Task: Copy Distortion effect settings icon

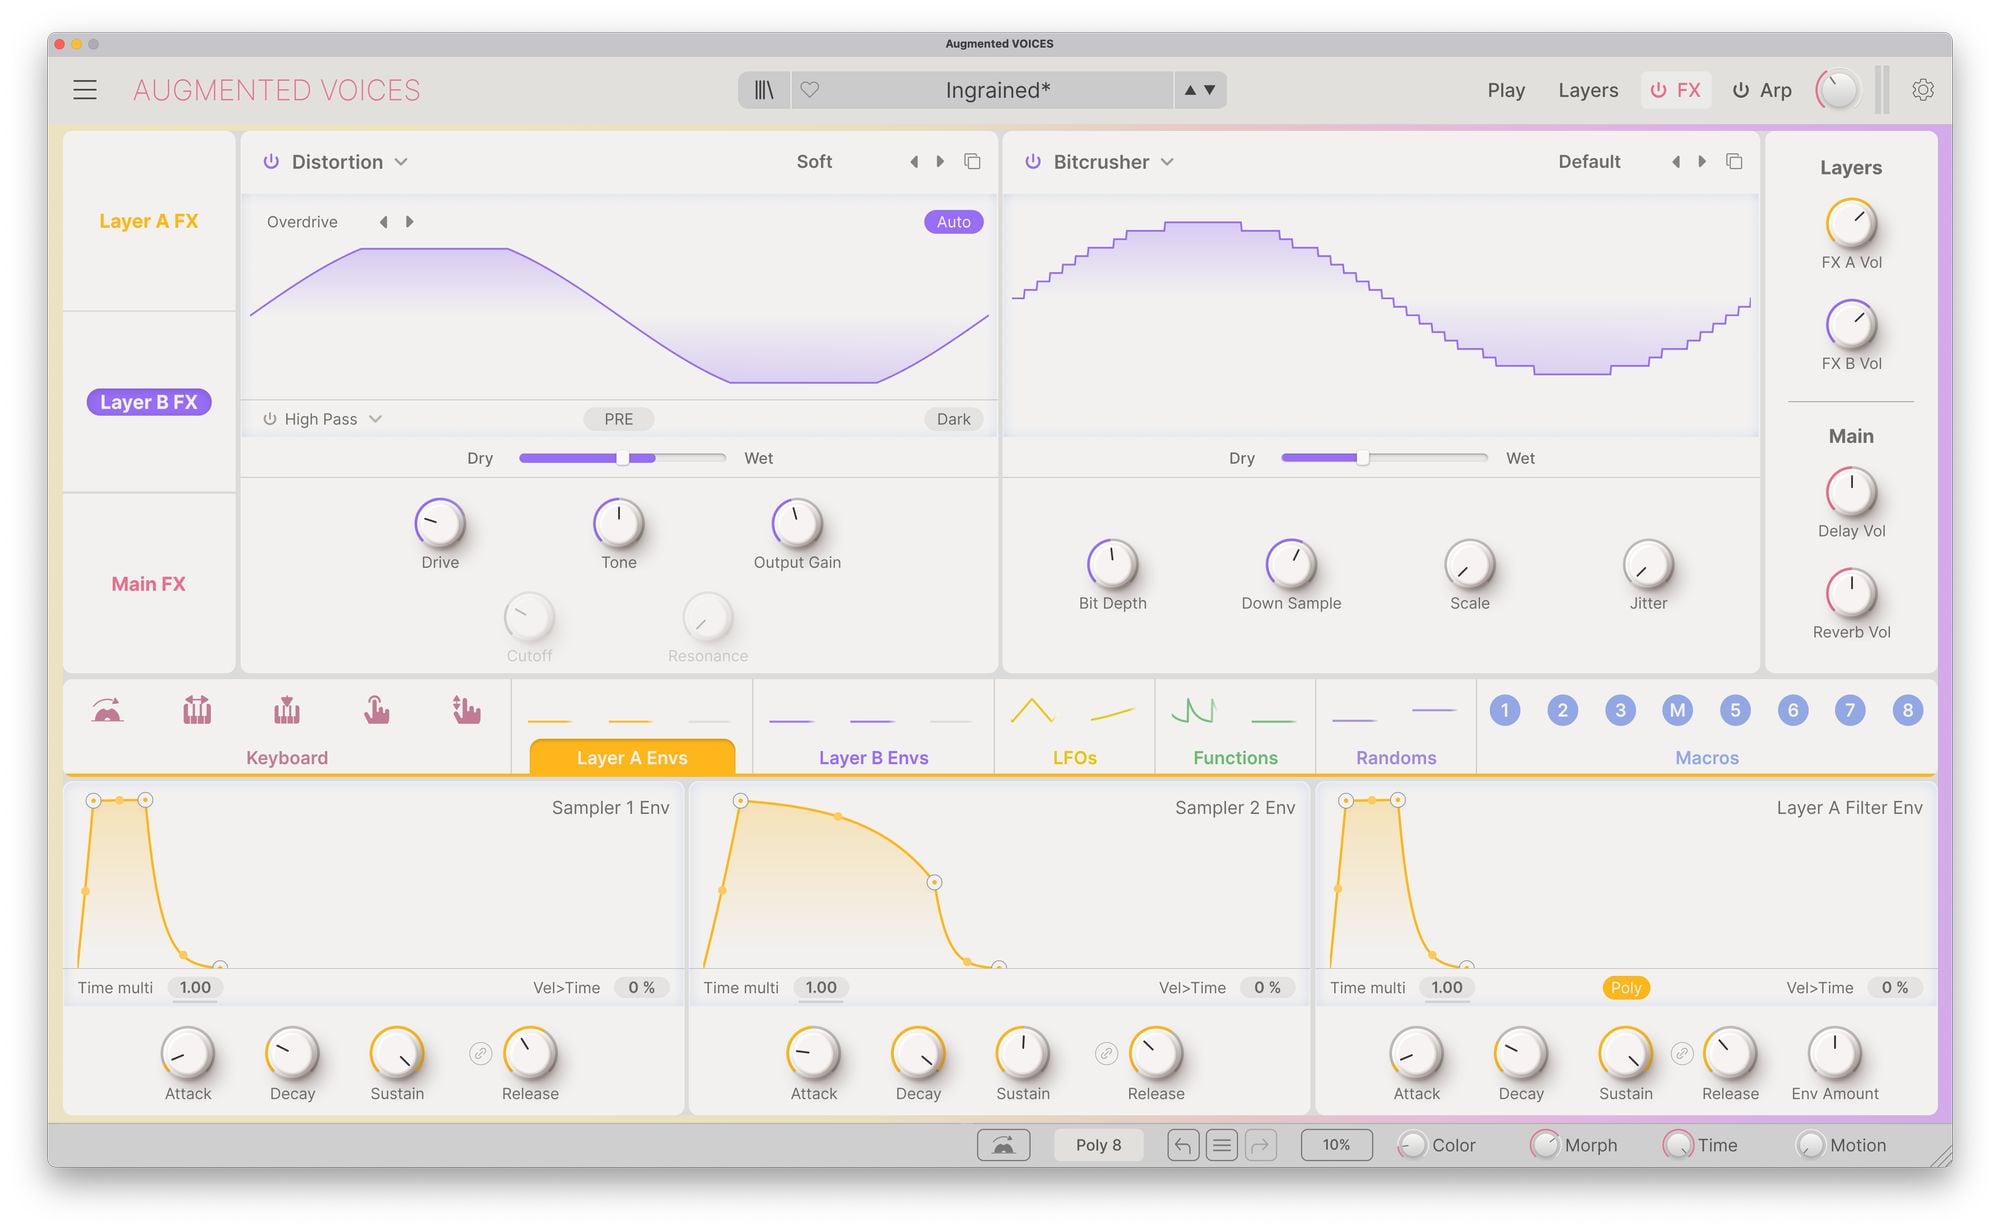Action: point(972,162)
